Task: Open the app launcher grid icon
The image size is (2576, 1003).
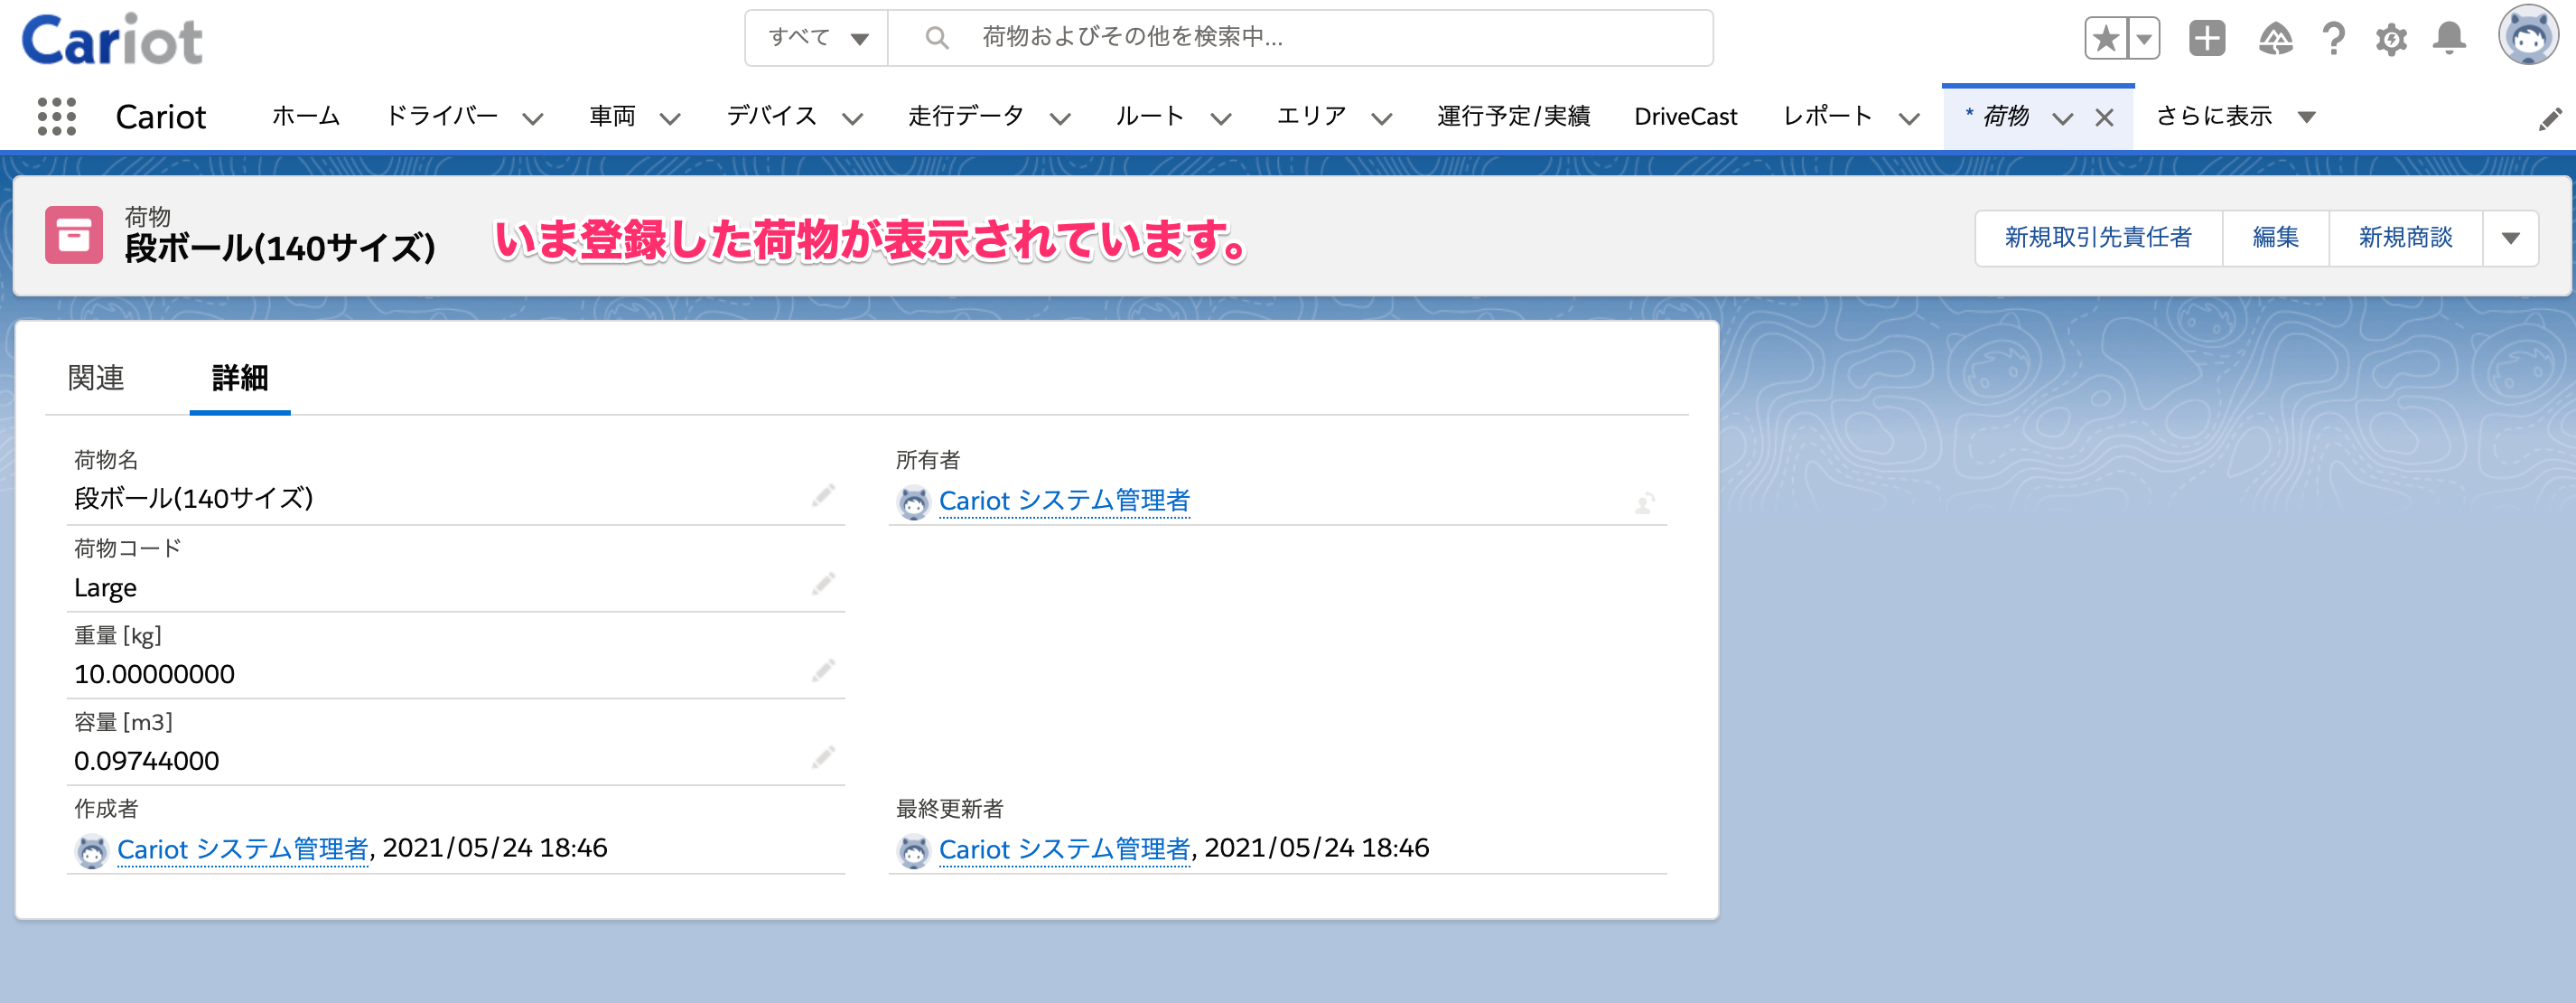Action: coord(57,117)
